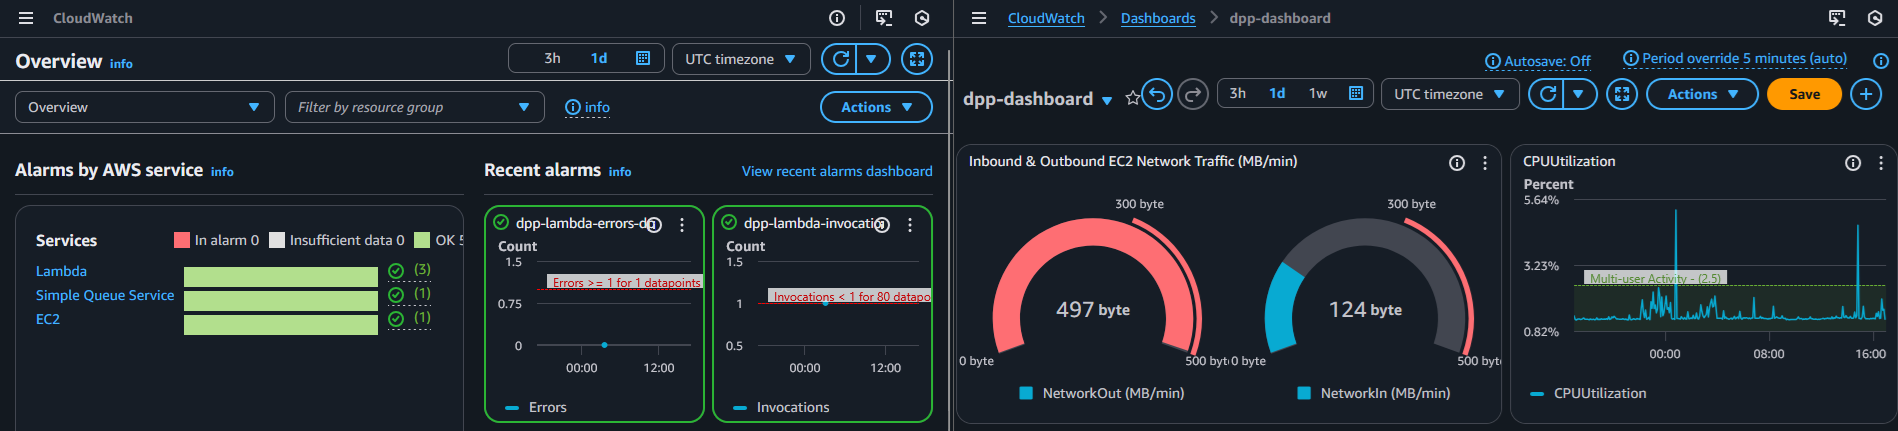The height and width of the screenshot is (431, 1898).
Task: Enter full screen on dpp-dashboard
Action: [x=1622, y=94]
